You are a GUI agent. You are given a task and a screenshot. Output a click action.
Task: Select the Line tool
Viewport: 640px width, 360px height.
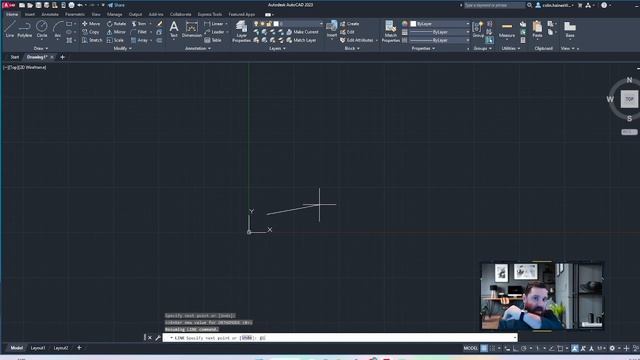click(10, 29)
